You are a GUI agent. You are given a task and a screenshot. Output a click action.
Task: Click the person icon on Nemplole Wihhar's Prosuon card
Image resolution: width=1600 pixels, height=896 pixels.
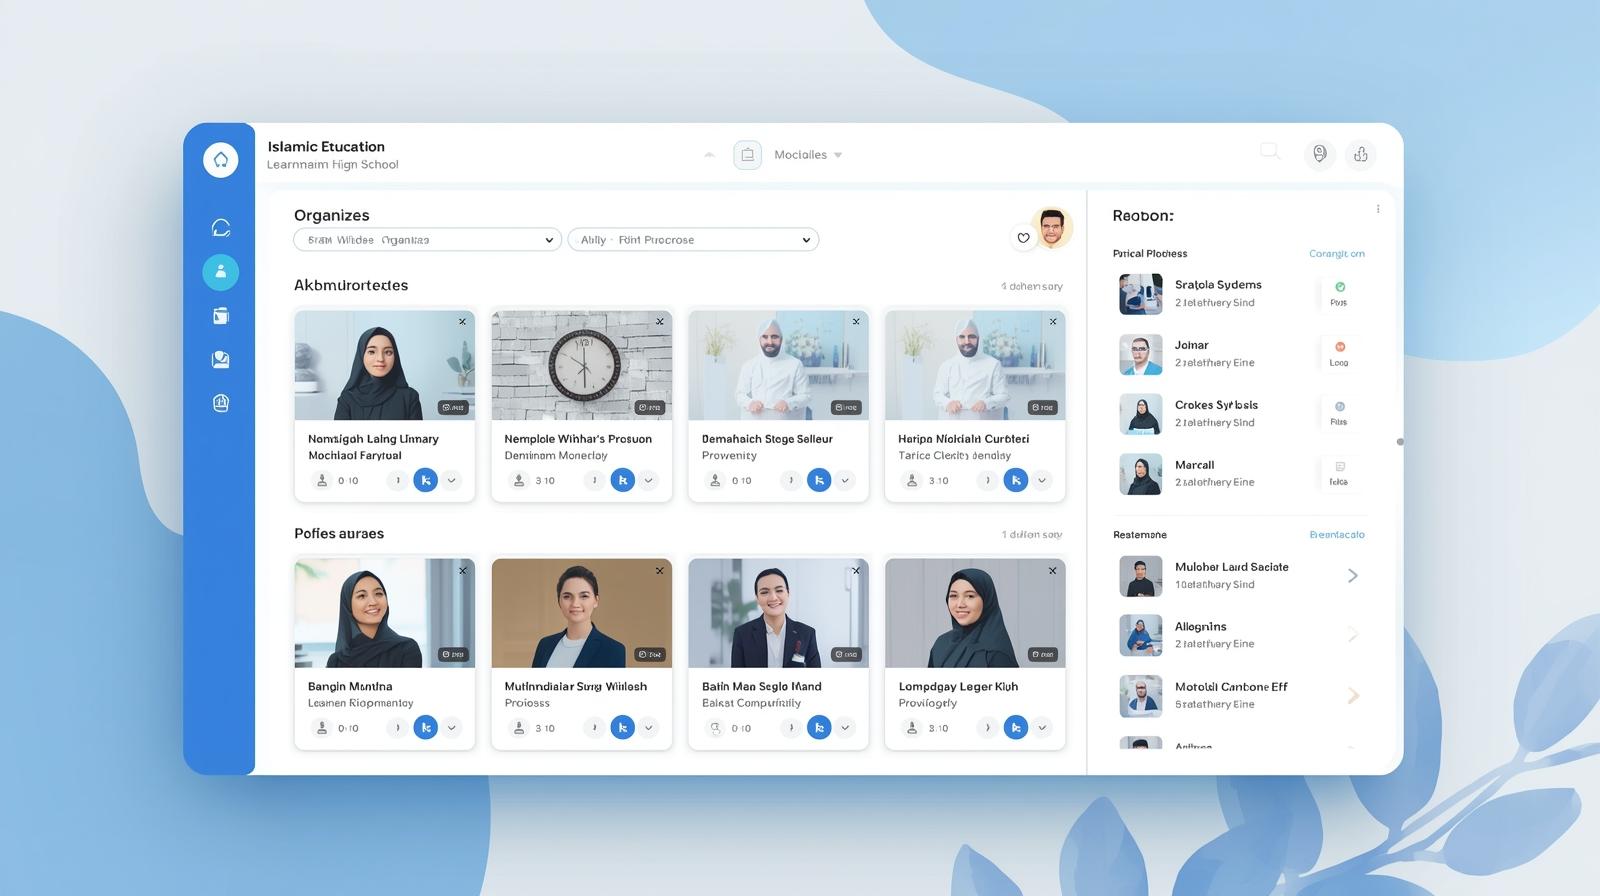point(519,481)
